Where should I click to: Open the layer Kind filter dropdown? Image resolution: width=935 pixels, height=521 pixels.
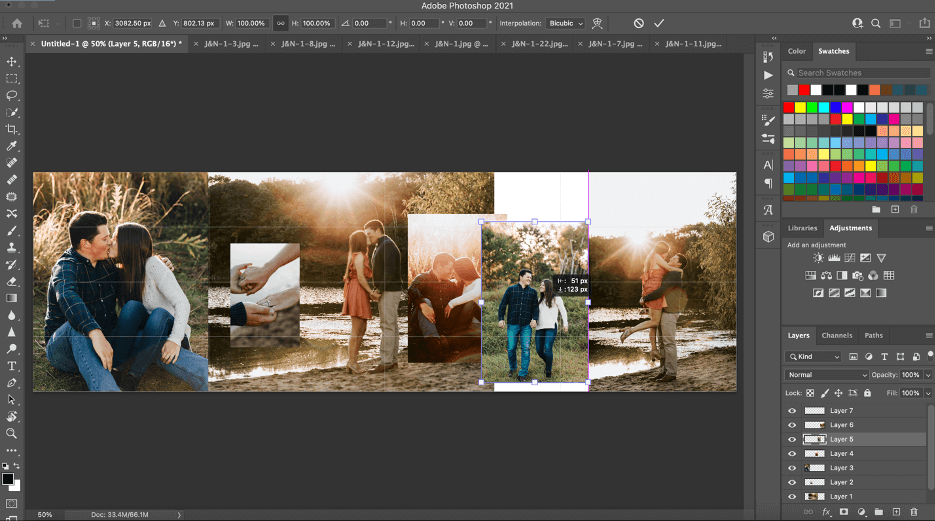coord(813,356)
